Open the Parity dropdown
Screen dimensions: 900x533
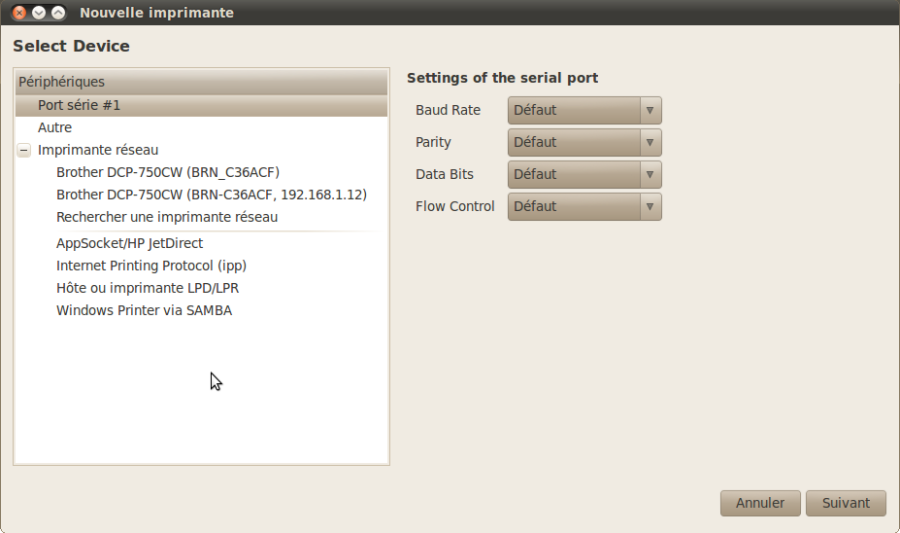tap(584, 142)
